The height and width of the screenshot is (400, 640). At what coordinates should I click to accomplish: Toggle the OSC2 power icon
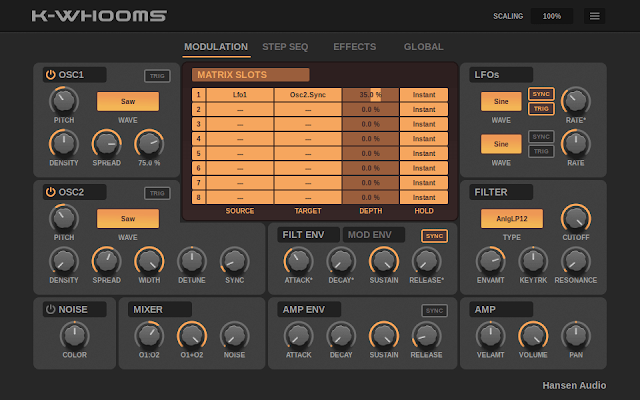click(x=50, y=192)
